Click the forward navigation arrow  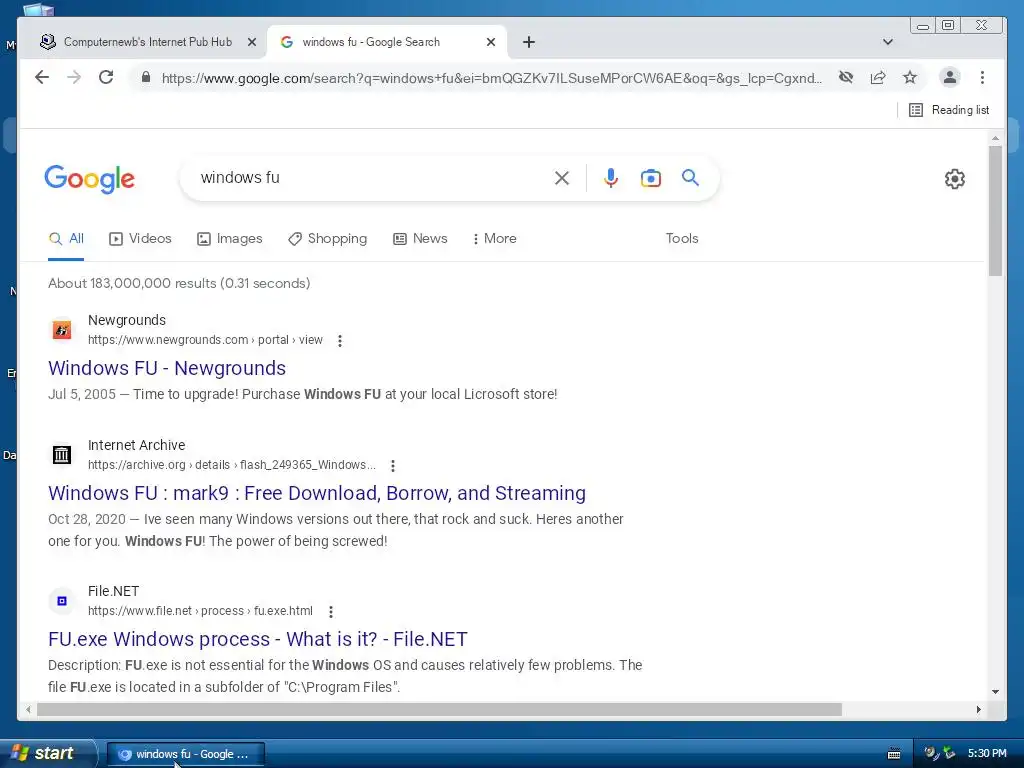[x=74, y=78]
